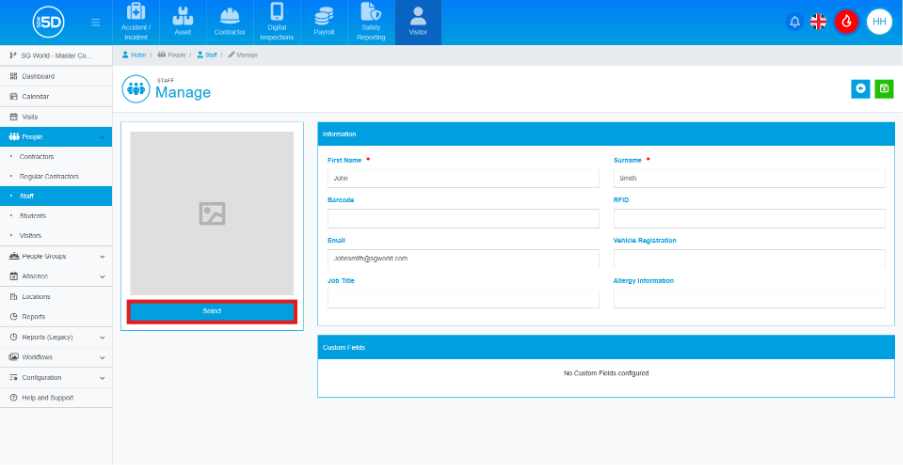Viewport: 903px width, 465px height.
Task: Click the Email input field
Action: (464, 259)
